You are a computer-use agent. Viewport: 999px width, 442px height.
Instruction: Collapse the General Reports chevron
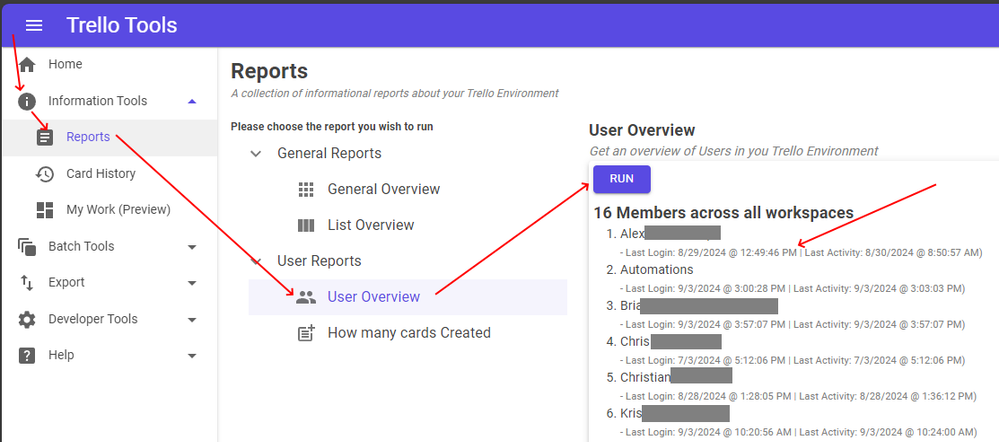click(x=255, y=153)
